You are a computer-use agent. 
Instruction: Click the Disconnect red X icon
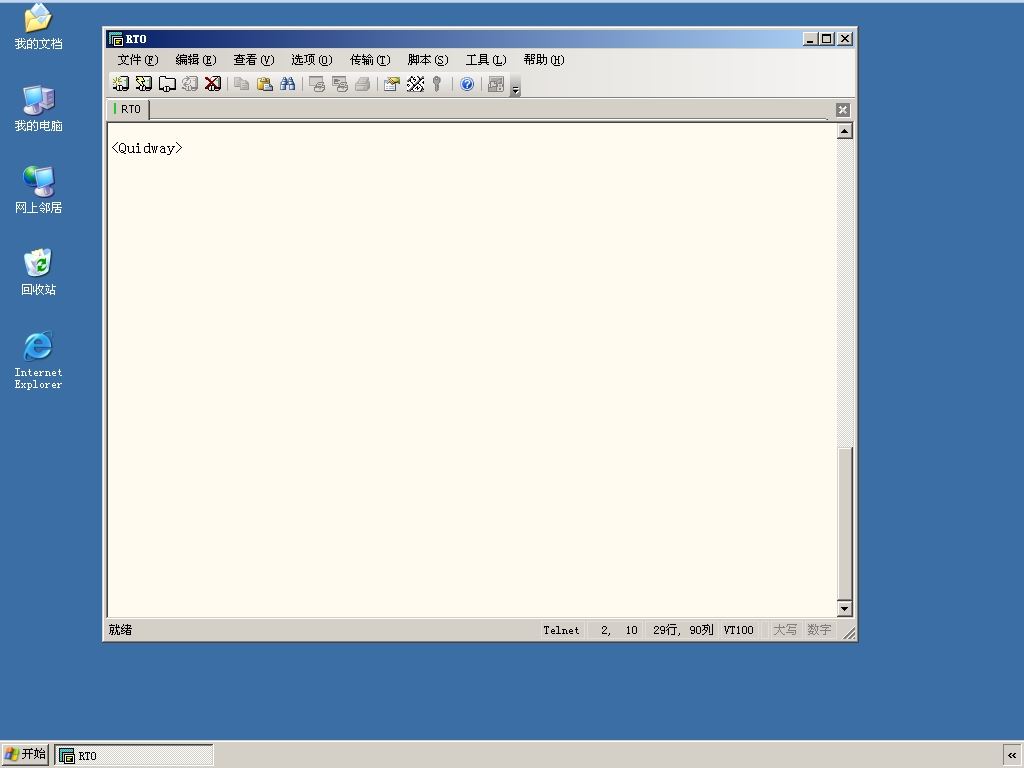pyautogui.click(x=213, y=84)
